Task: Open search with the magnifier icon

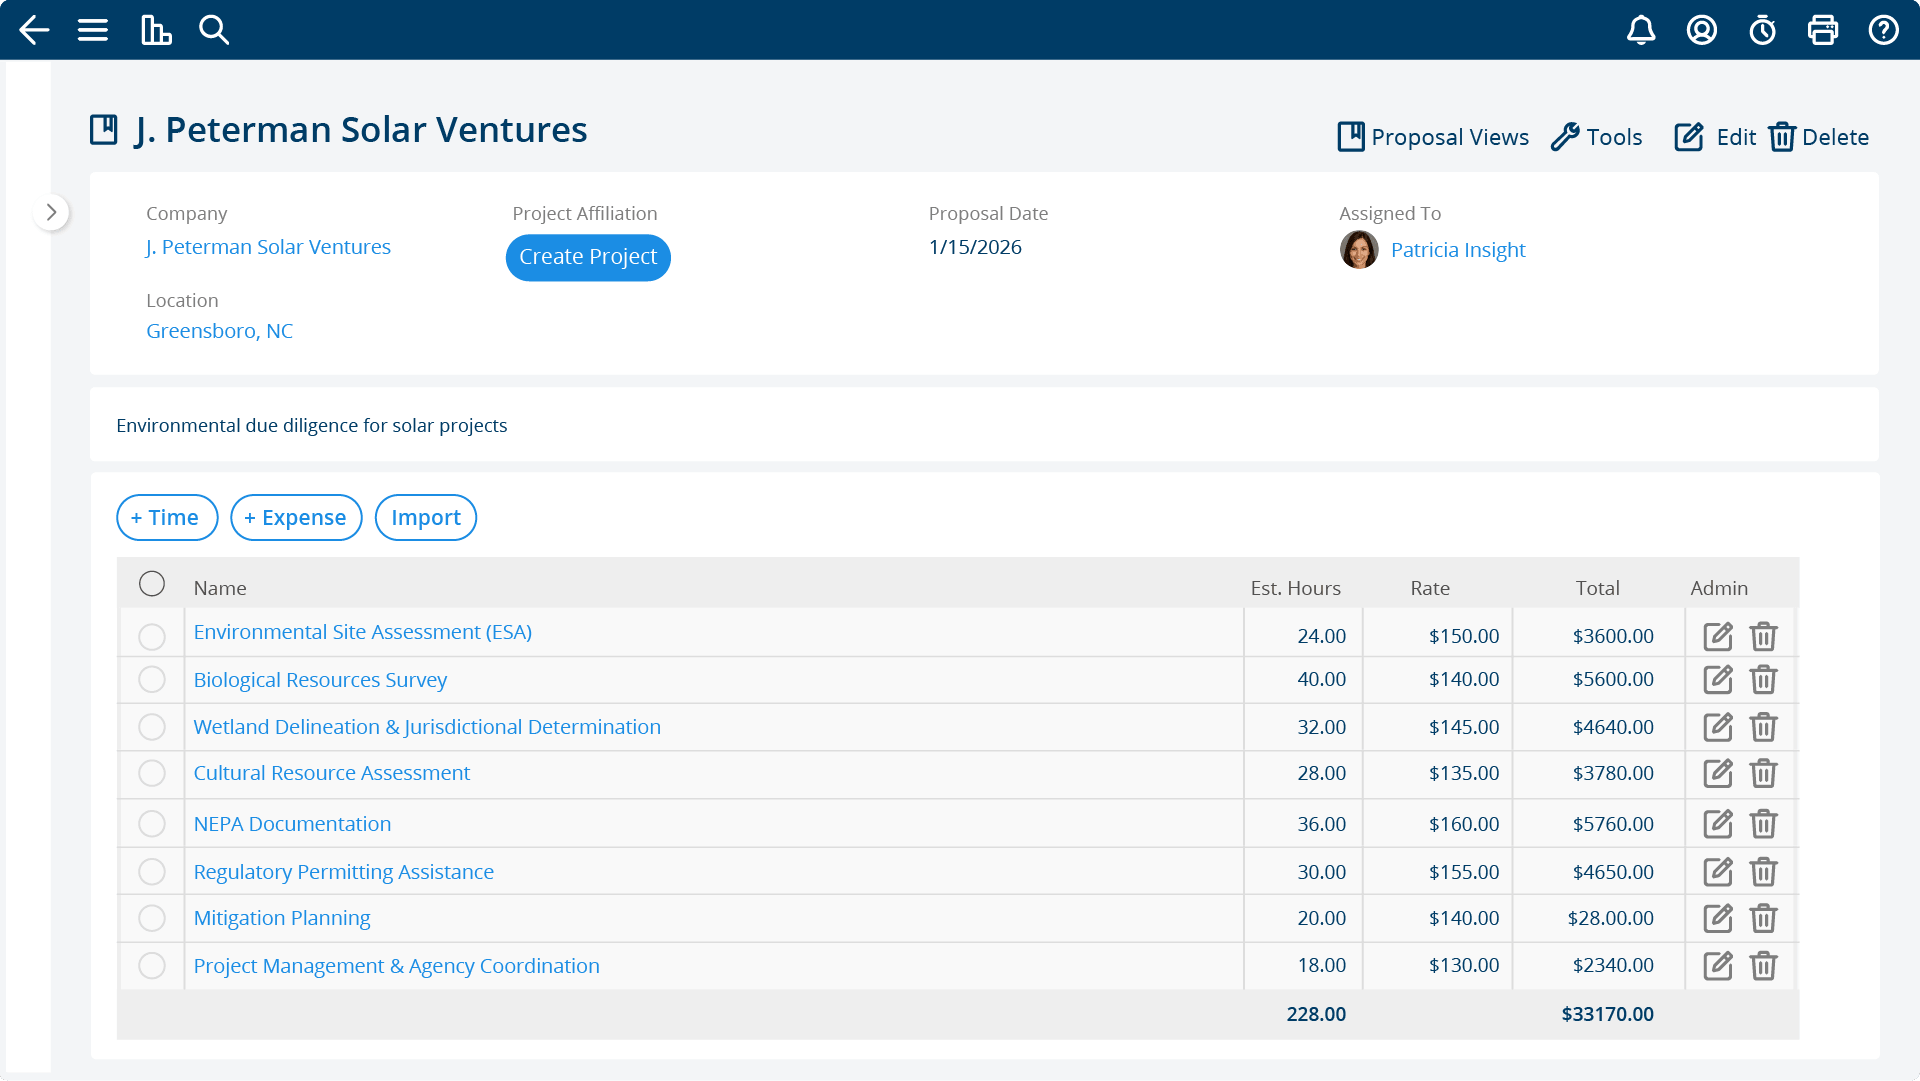Action: point(214,30)
